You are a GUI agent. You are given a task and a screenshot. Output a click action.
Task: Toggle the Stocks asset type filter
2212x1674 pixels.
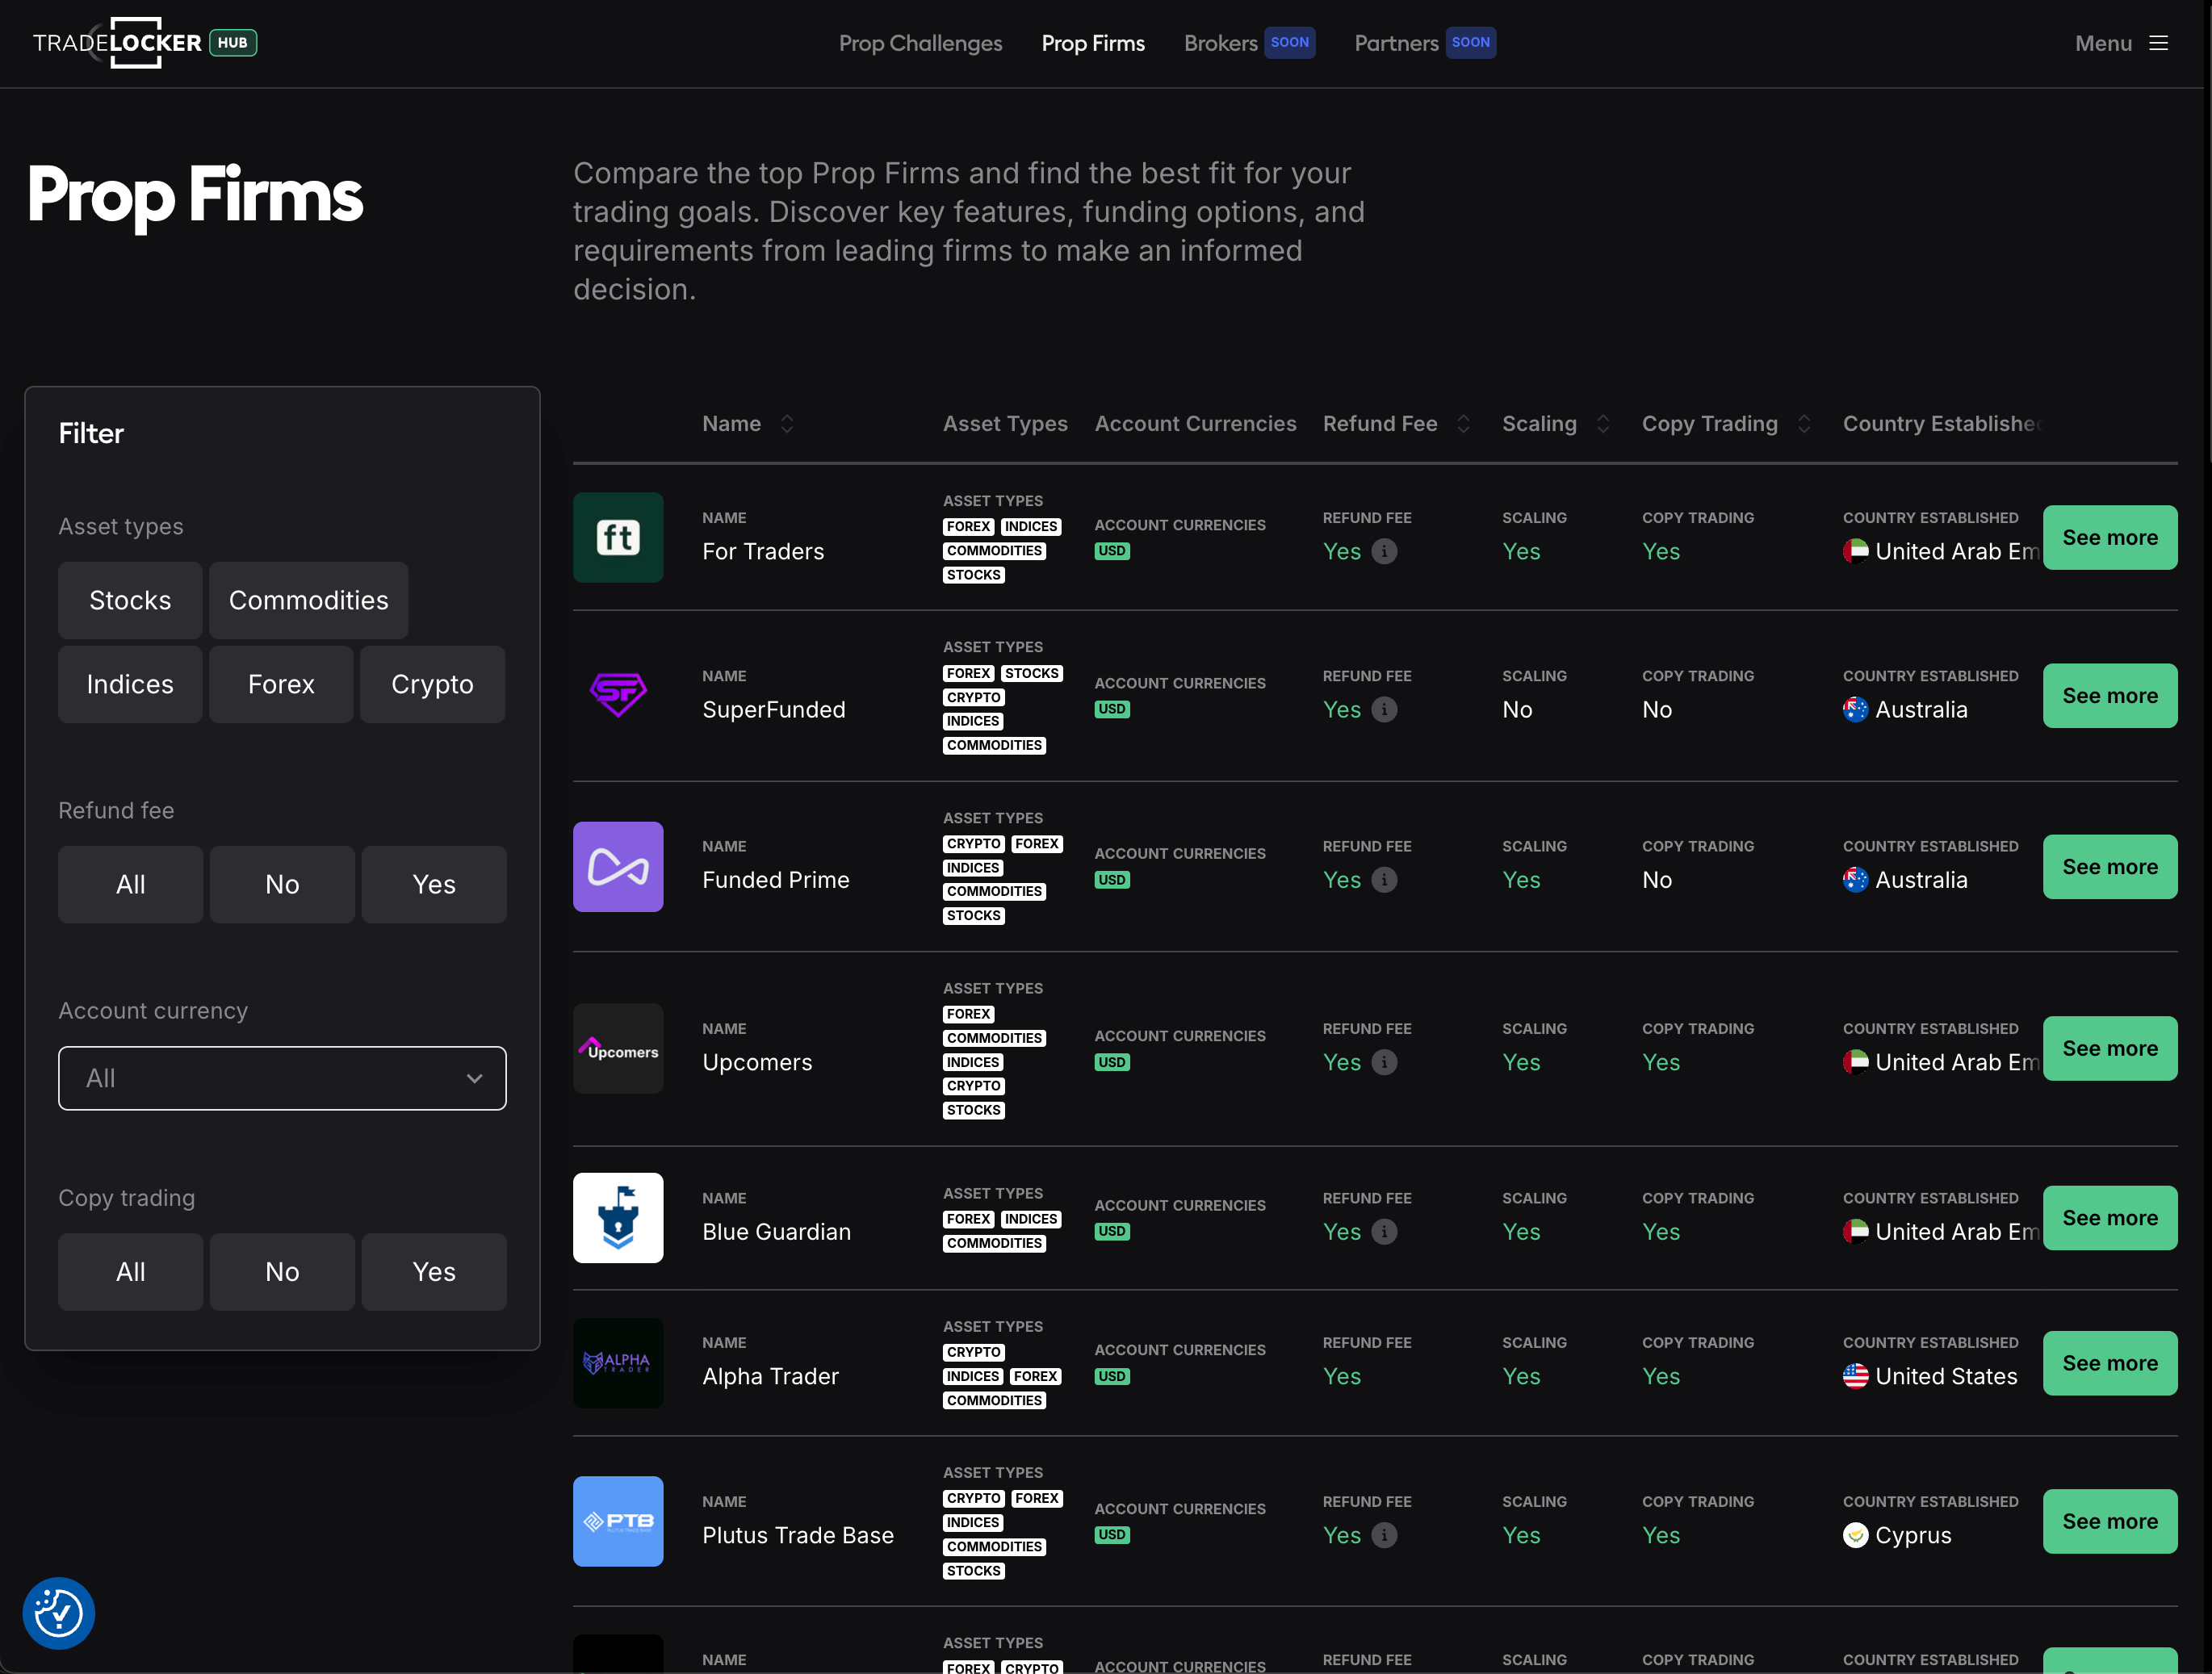tap(130, 600)
